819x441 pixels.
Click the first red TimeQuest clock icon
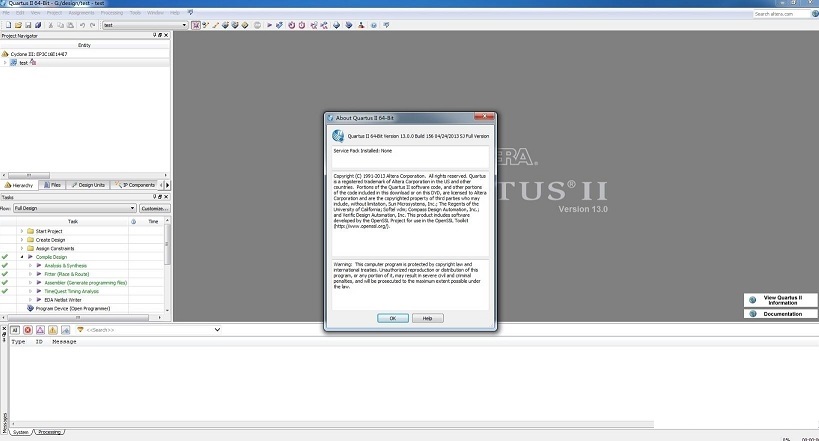[x=291, y=25]
